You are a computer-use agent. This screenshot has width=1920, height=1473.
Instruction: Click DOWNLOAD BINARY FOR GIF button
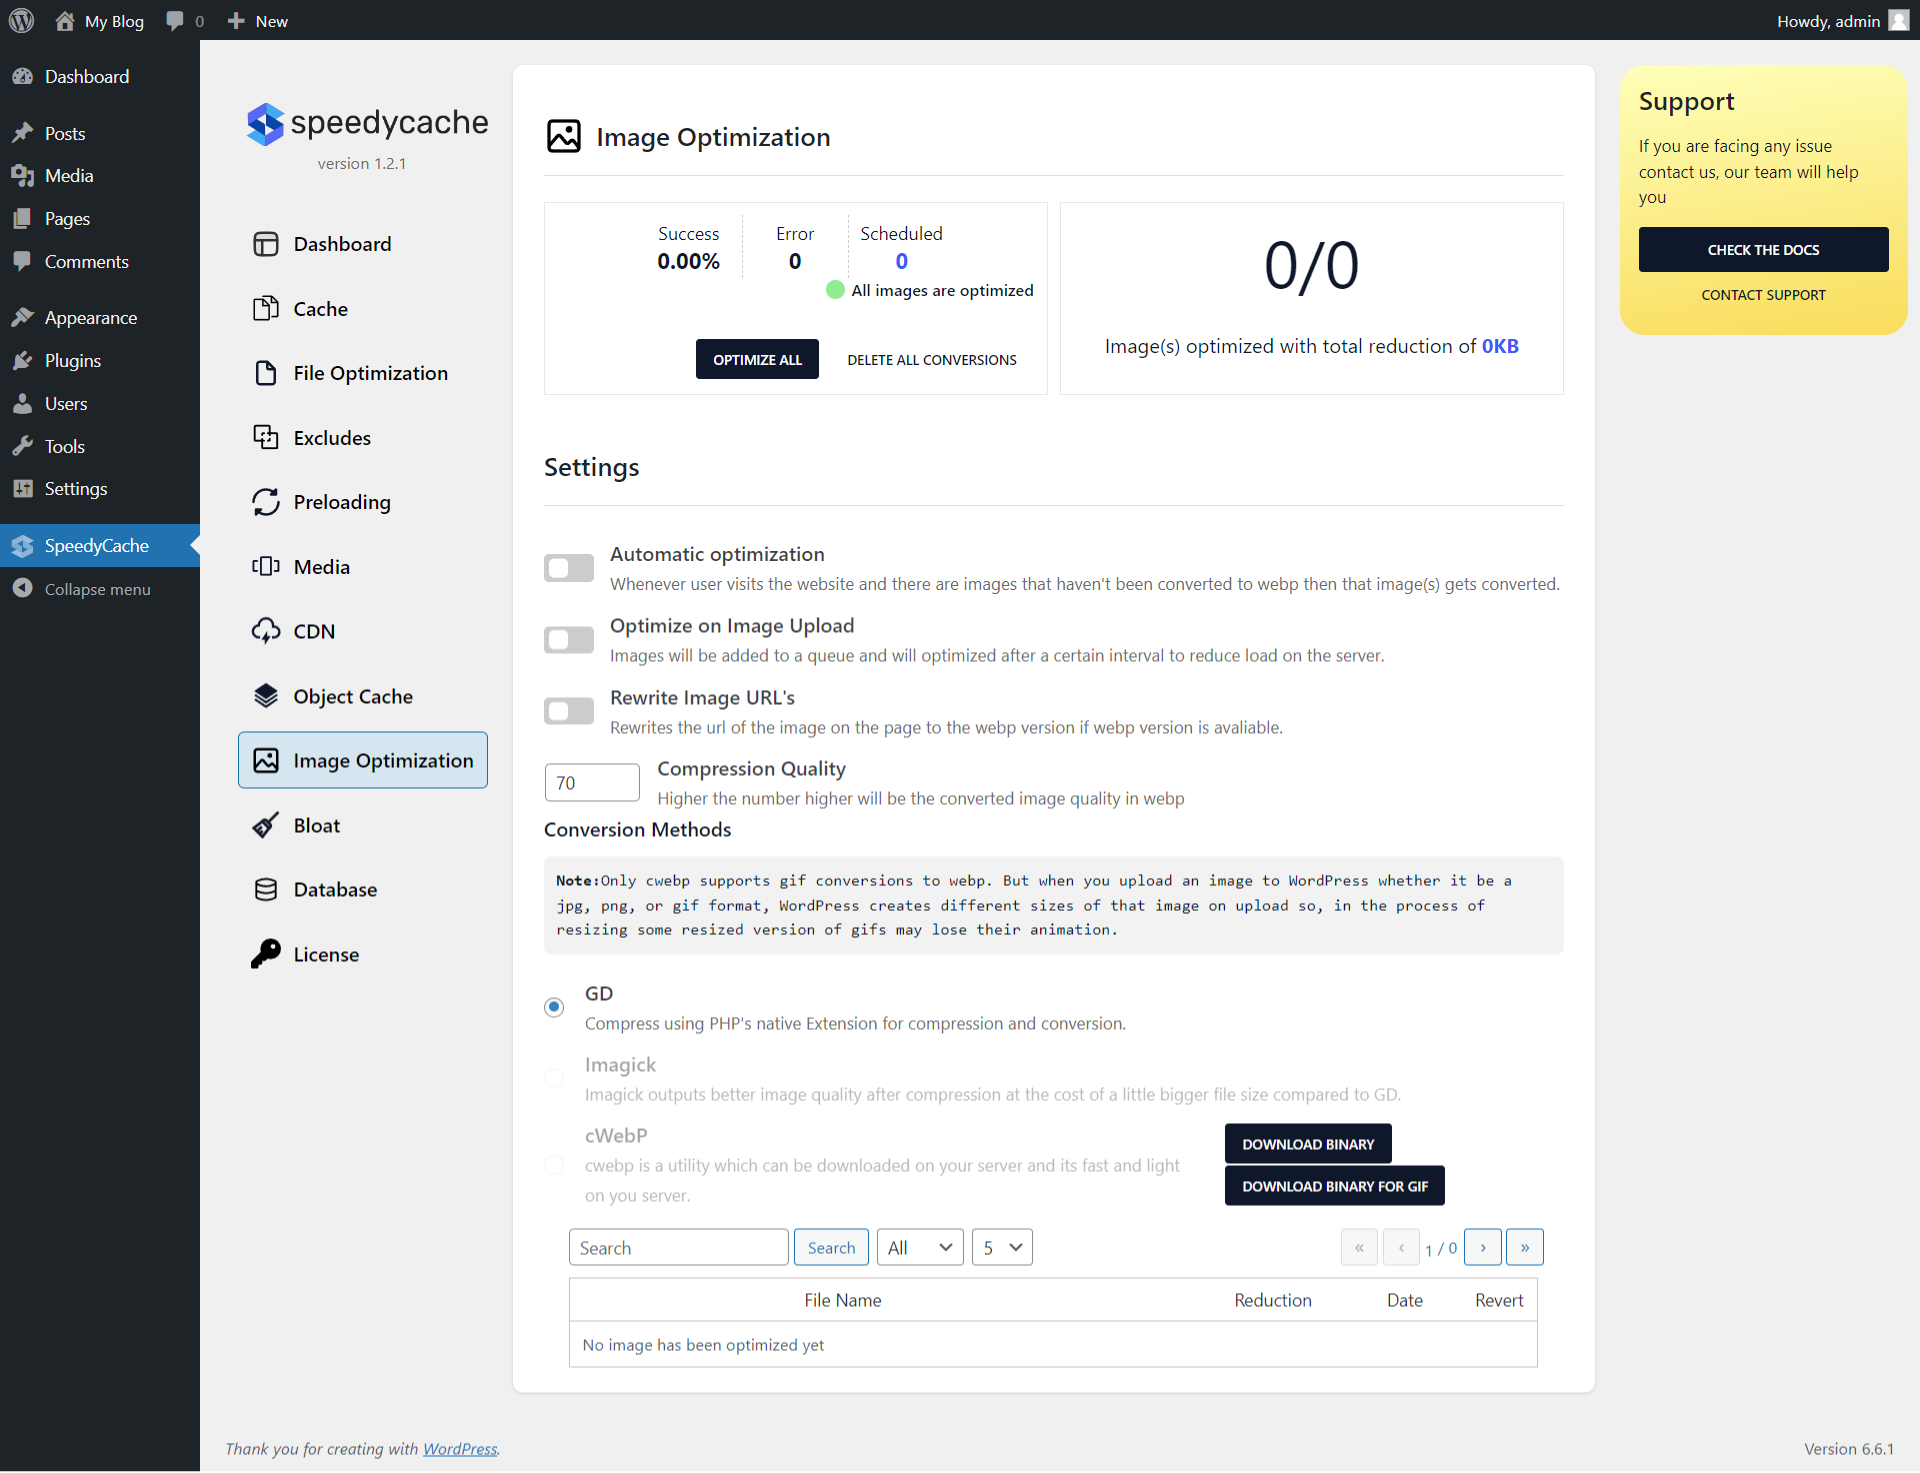point(1335,1186)
